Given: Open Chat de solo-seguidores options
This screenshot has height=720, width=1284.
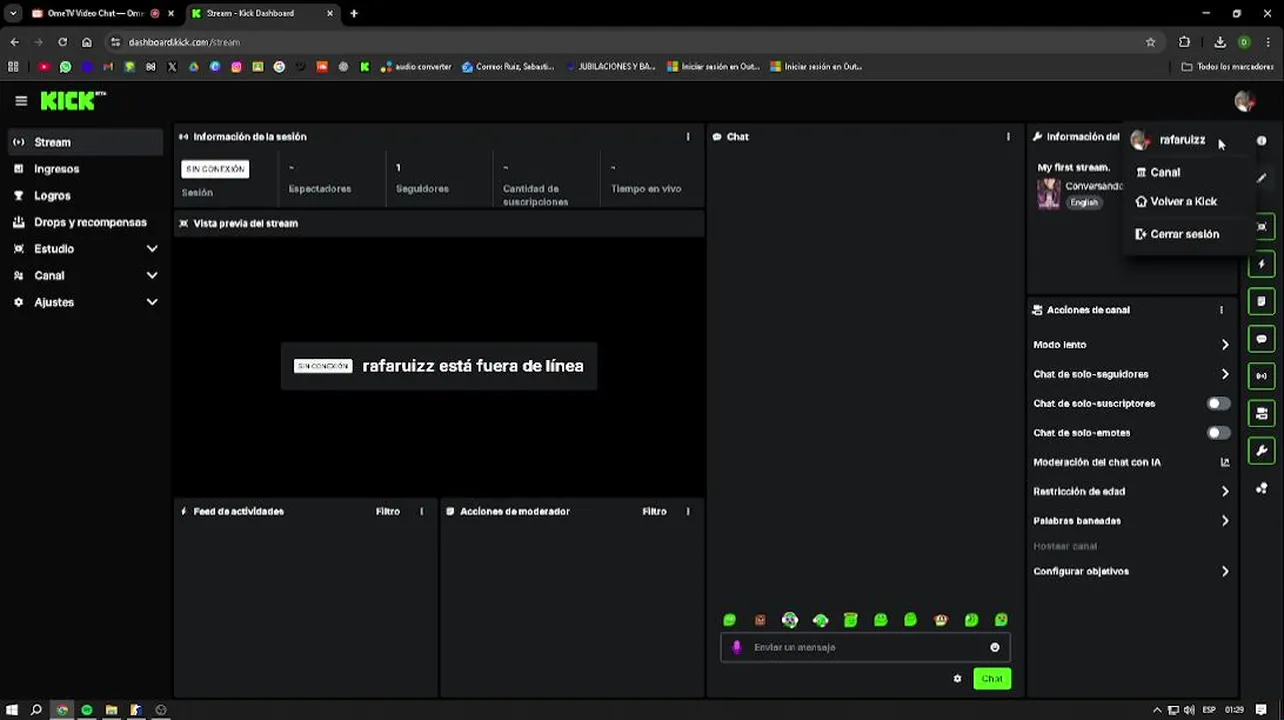Looking at the screenshot, I should pos(1131,374).
